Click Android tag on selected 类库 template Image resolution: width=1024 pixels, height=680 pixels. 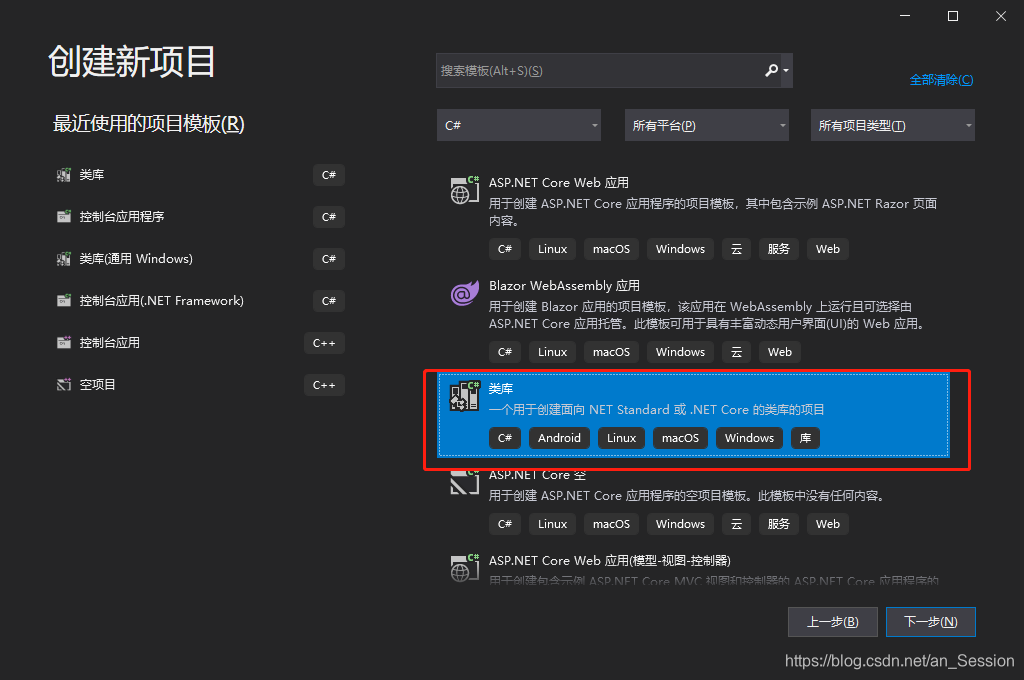click(559, 438)
